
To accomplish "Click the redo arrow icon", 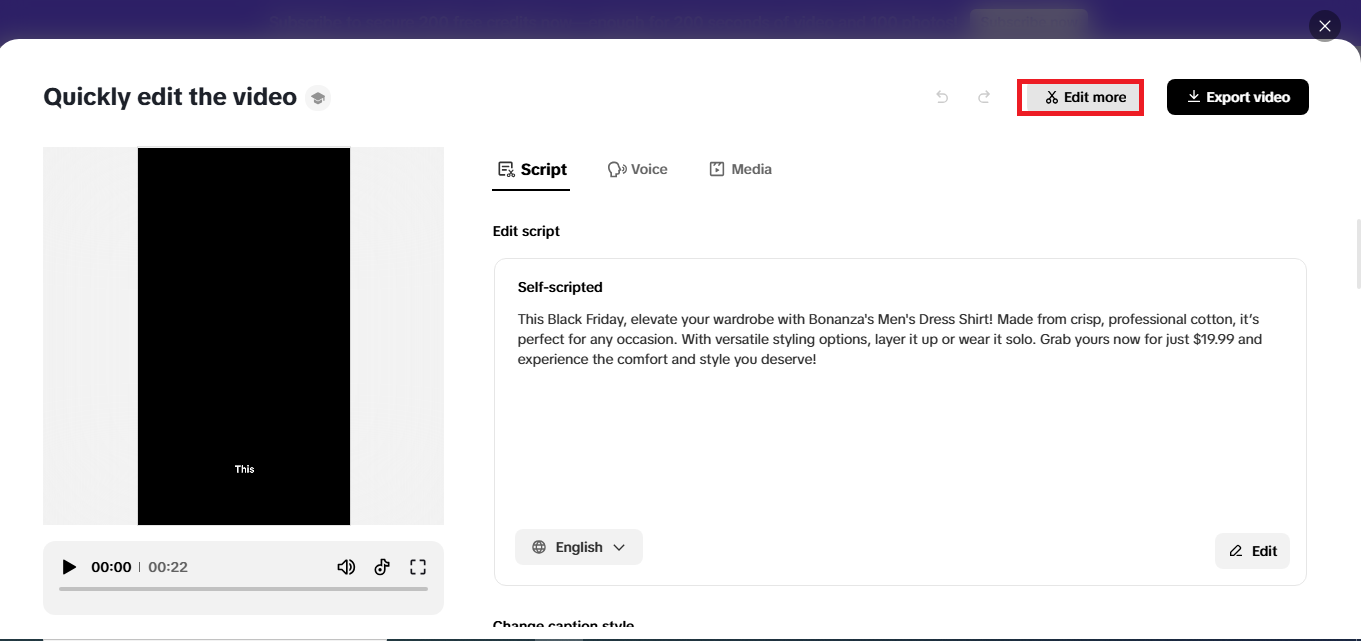I will click(983, 96).
